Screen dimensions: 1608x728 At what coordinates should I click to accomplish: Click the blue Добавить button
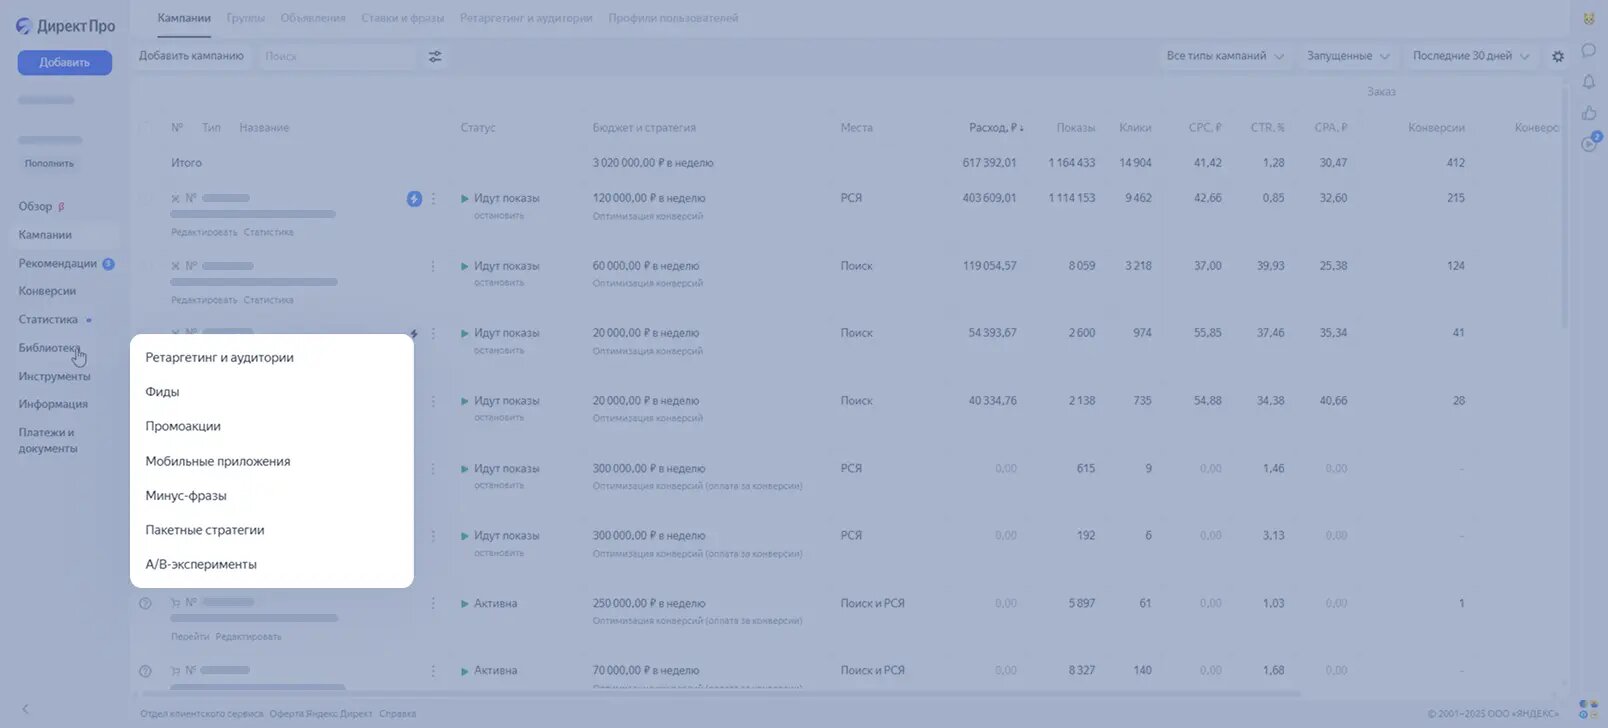[65, 63]
